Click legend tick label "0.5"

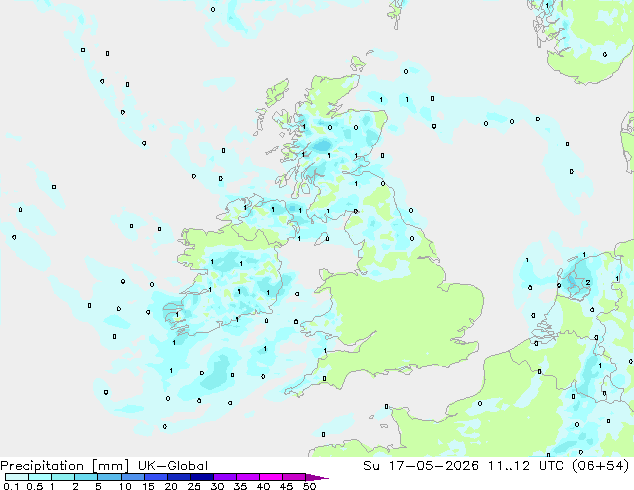pos(34,486)
